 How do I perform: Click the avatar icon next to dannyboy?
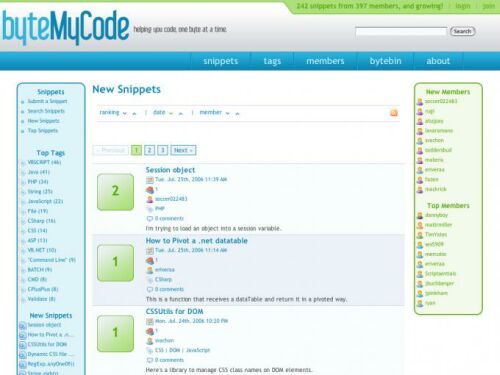pos(420,216)
